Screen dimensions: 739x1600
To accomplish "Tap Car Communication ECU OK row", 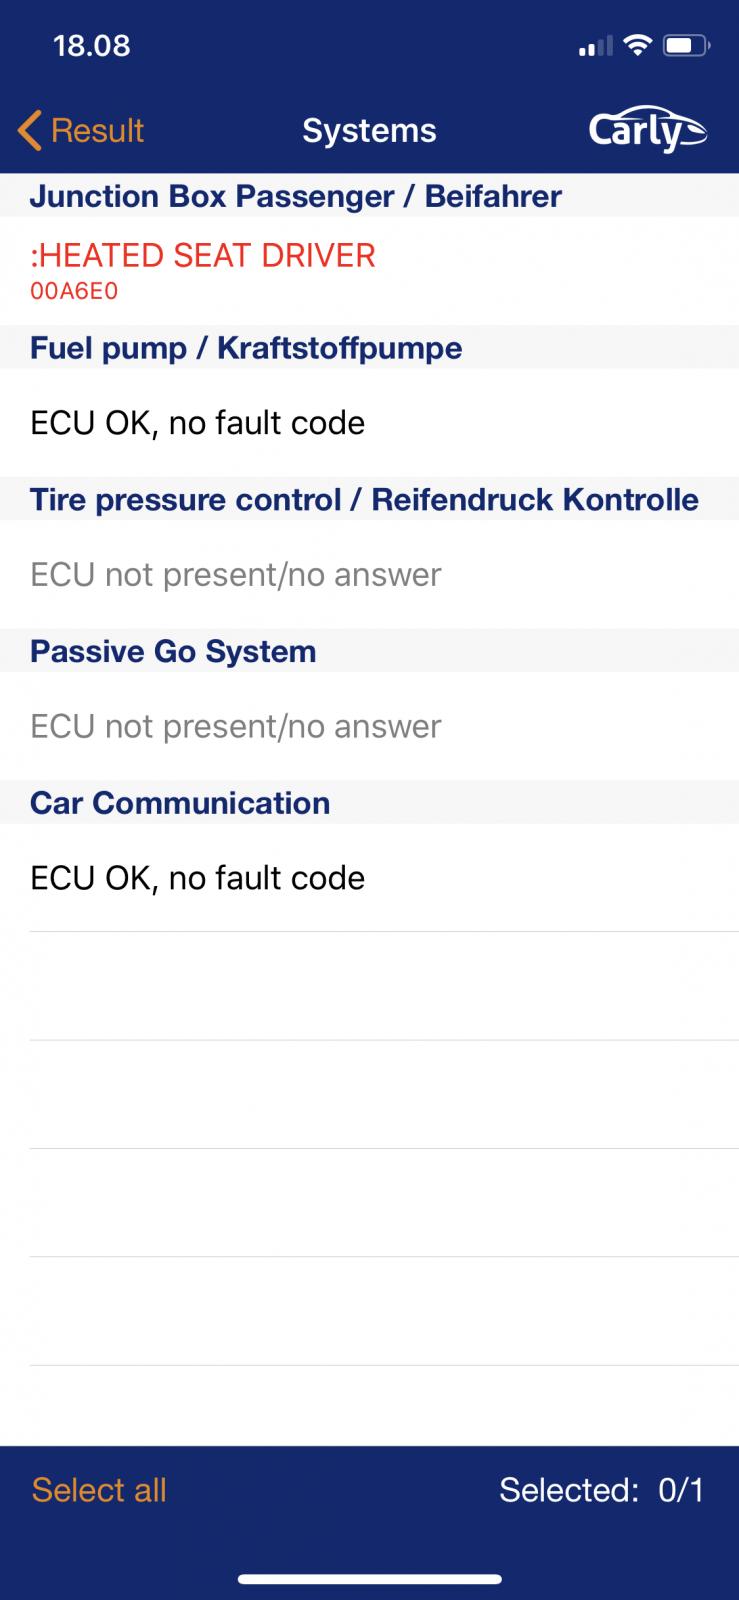I will click(x=198, y=879).
